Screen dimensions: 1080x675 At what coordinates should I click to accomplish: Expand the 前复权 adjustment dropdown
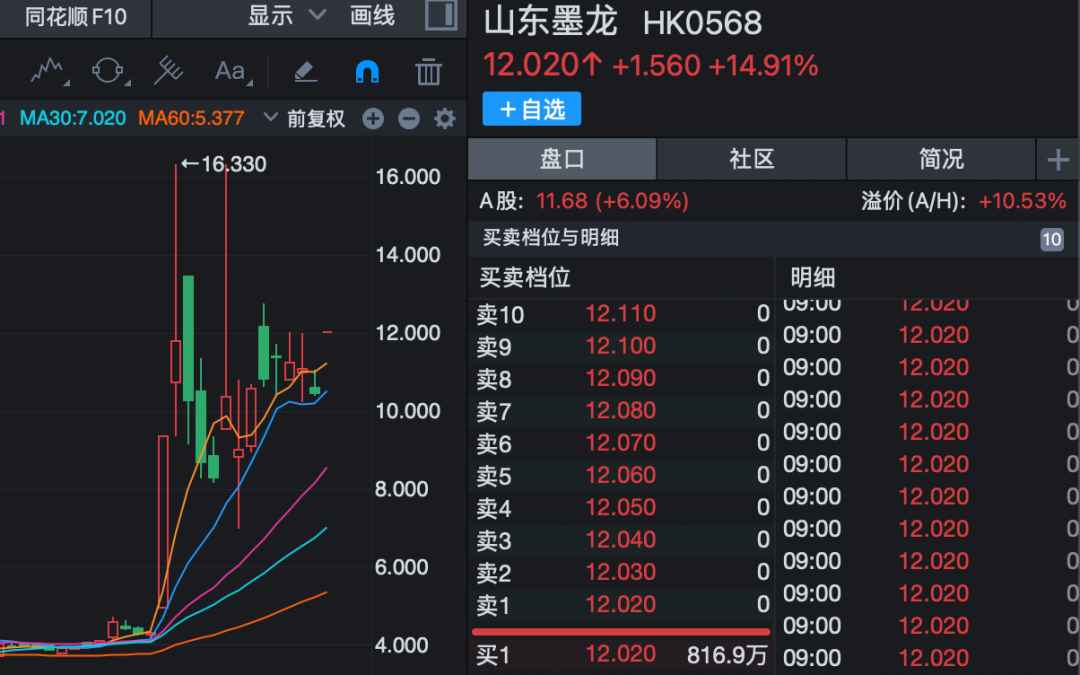point(305,119)
